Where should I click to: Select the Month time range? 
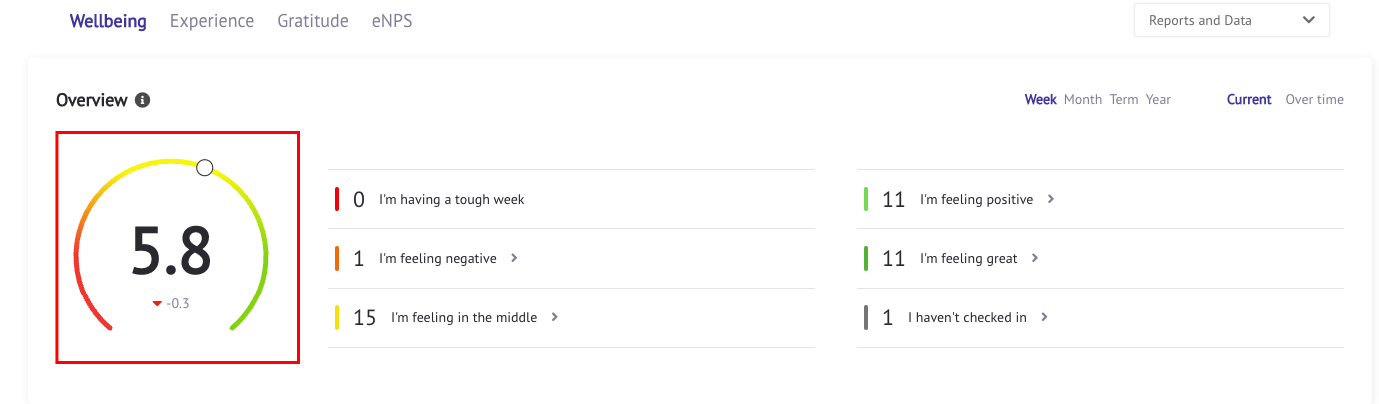tap(1083, 100)
